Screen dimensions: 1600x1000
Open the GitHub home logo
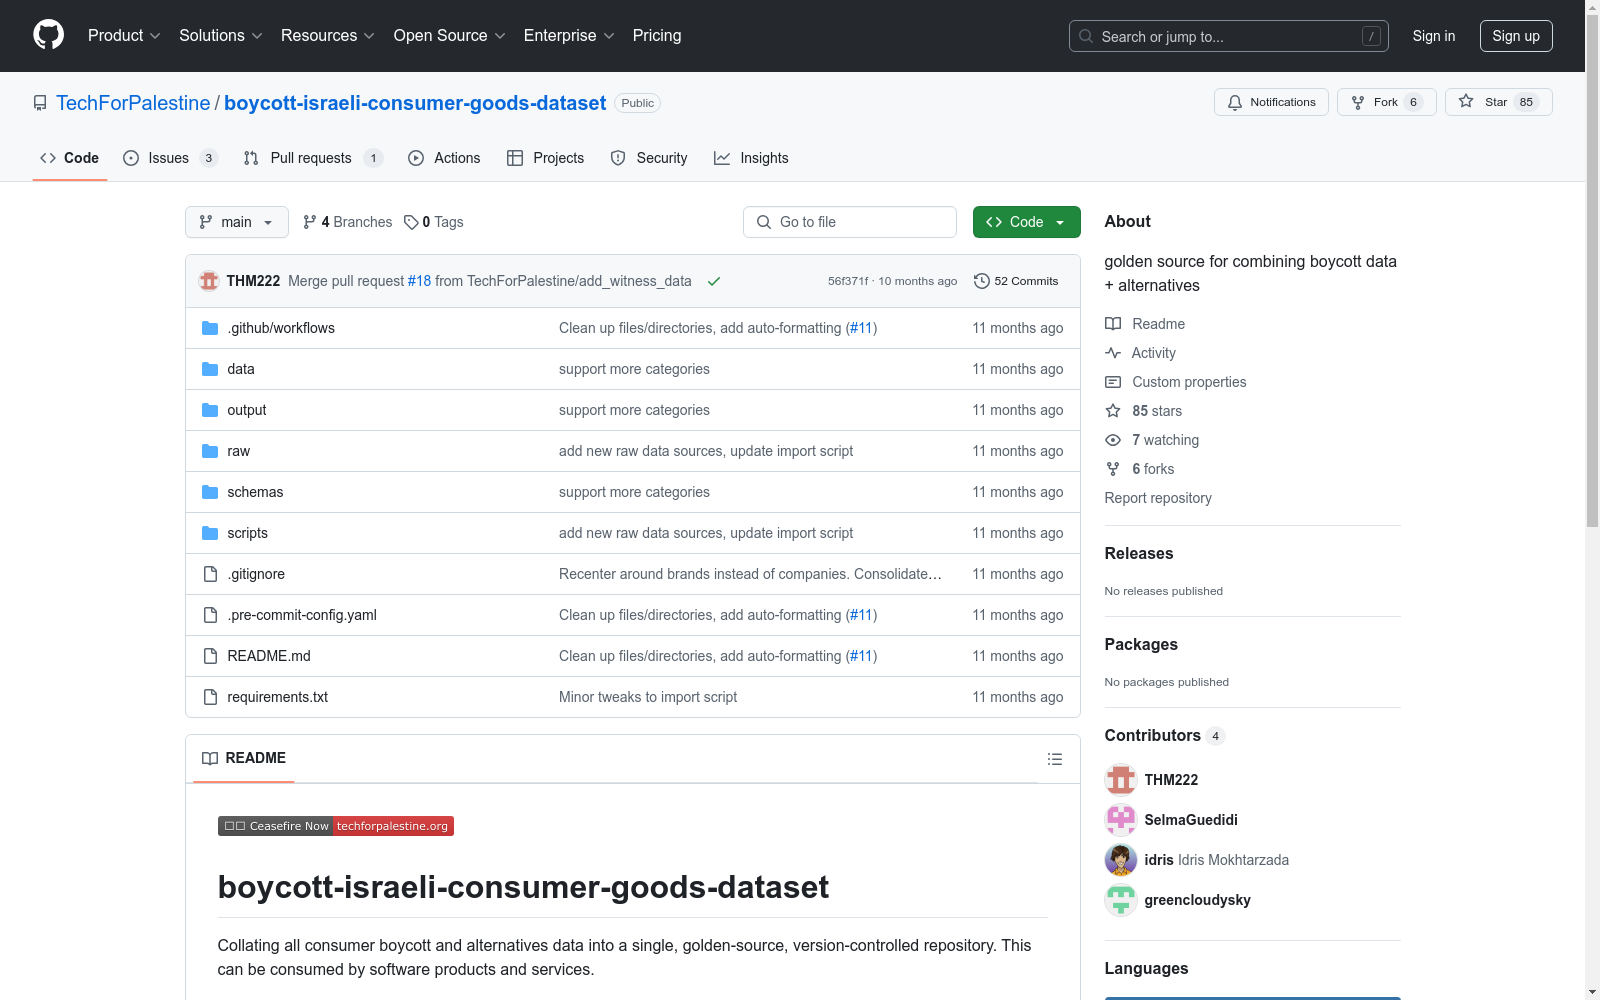[x=48, y=35]
